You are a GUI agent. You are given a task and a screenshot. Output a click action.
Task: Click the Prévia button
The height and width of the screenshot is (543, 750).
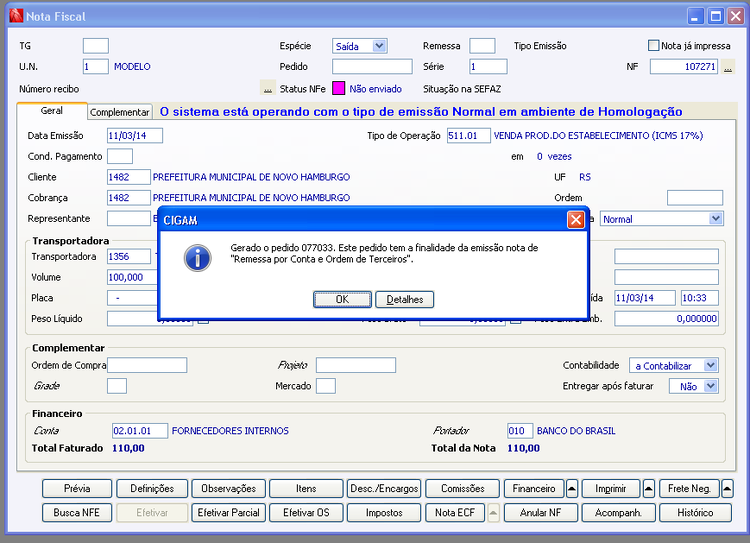coord(77,488)
